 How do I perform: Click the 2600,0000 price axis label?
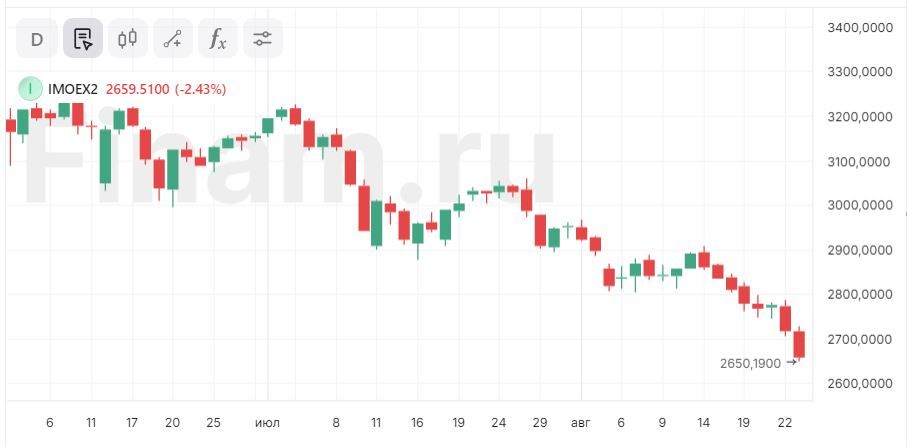(x=859, y=384)
